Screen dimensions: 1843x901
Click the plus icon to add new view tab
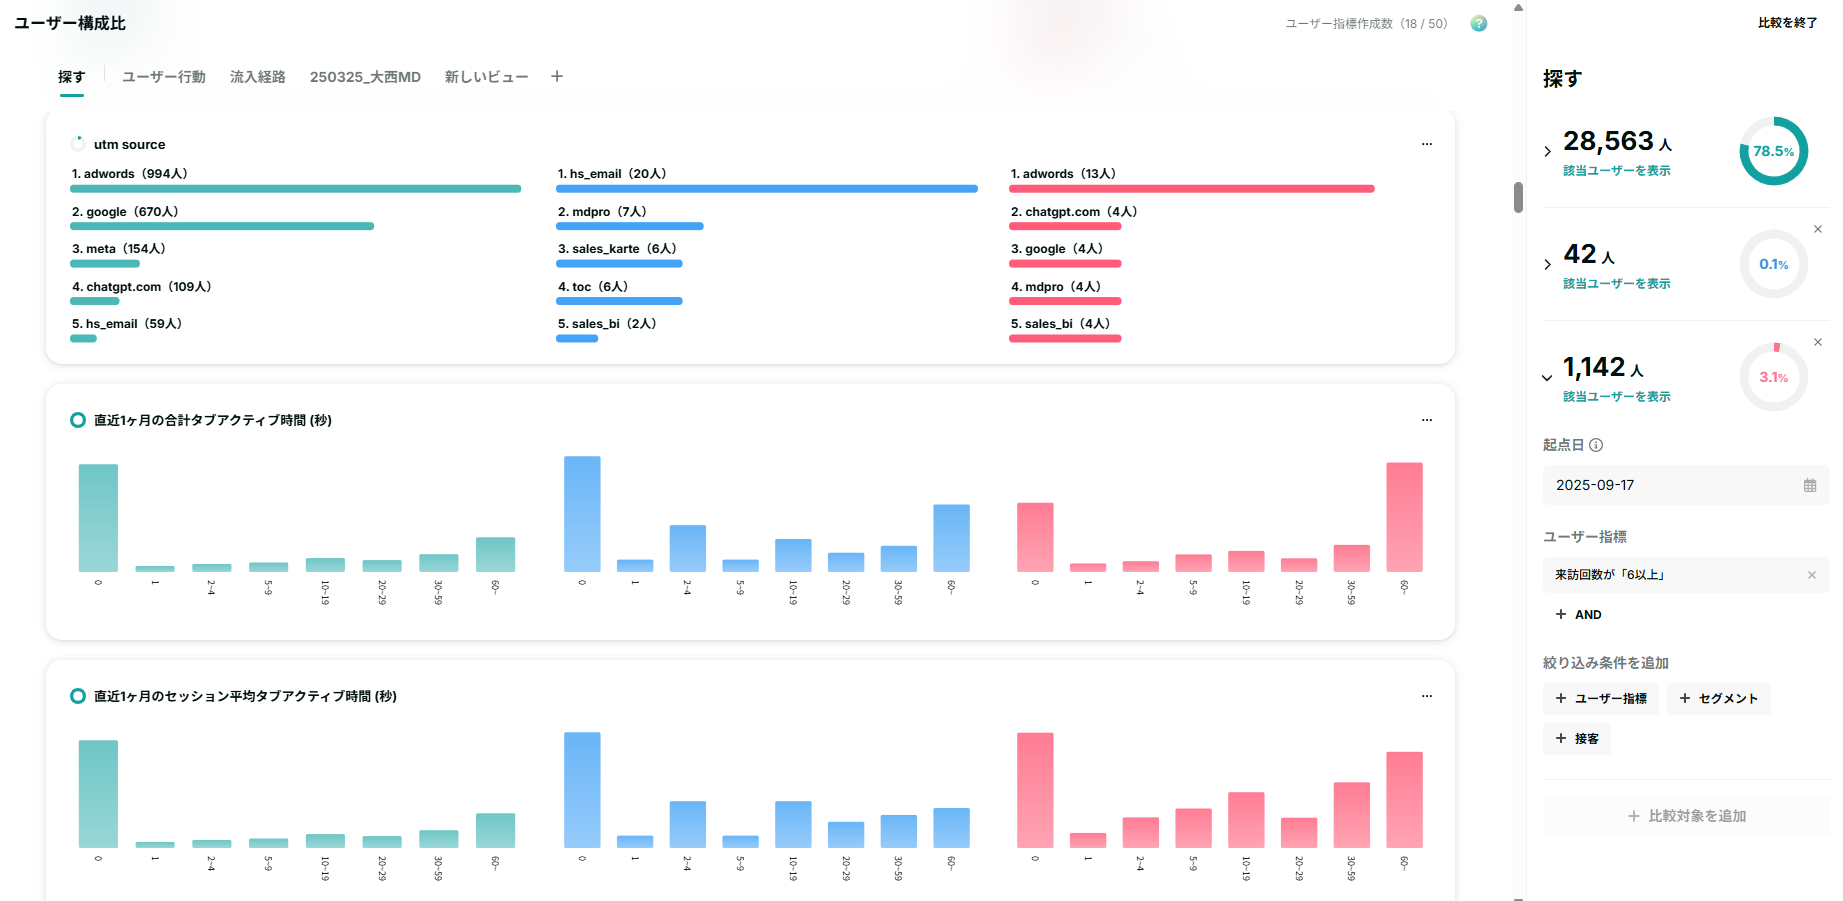(557, 77)
